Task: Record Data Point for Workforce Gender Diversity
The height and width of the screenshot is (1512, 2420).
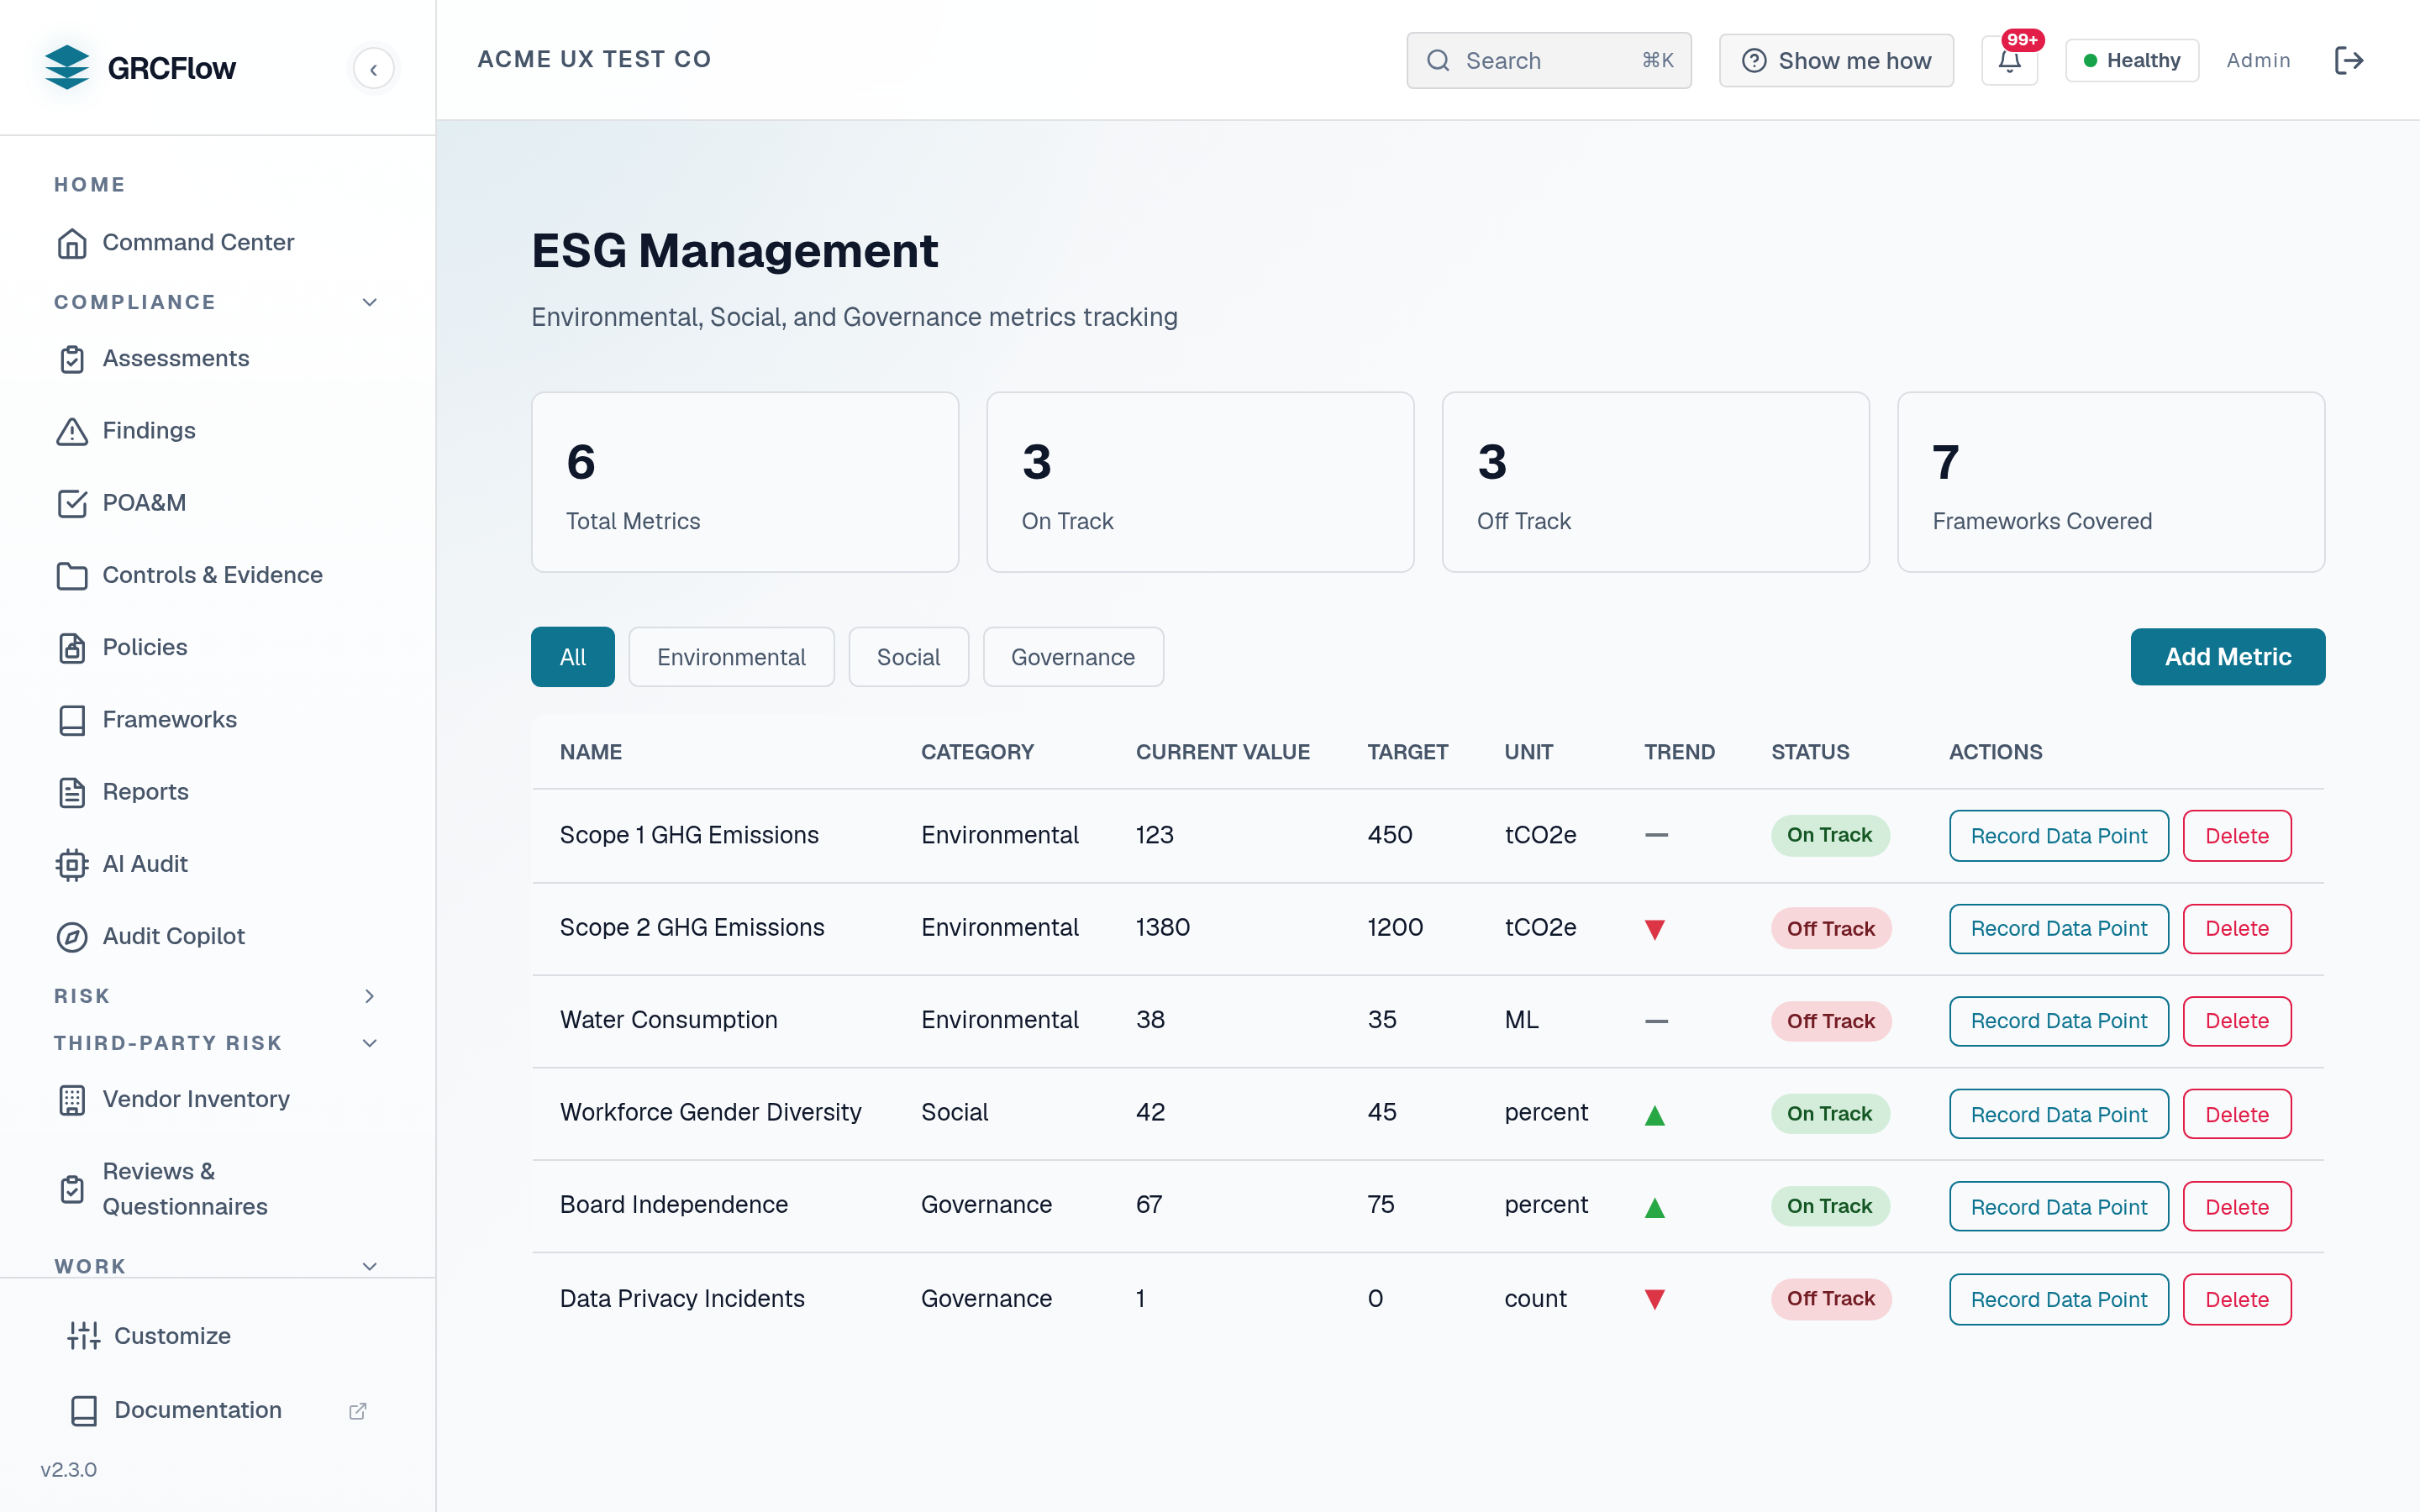Action: point(2059,1114)
